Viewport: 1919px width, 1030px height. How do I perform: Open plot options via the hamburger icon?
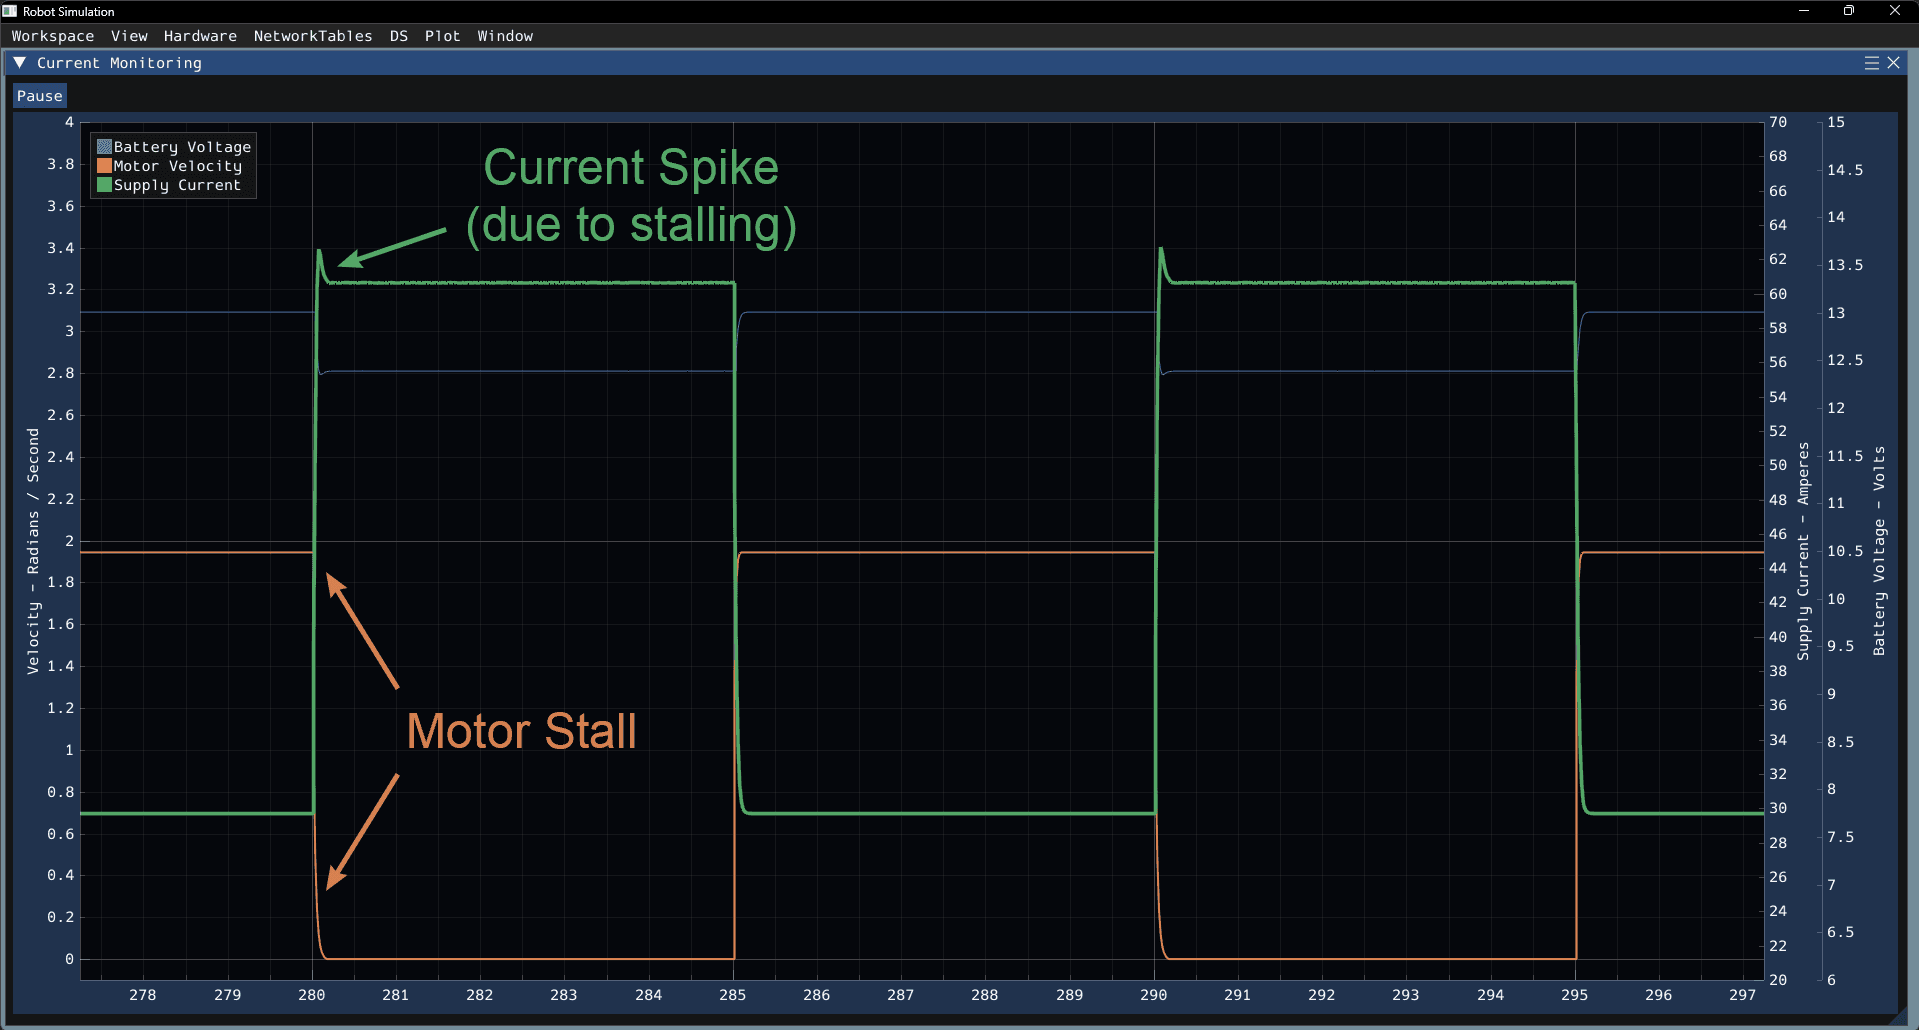coord(1871,62)
